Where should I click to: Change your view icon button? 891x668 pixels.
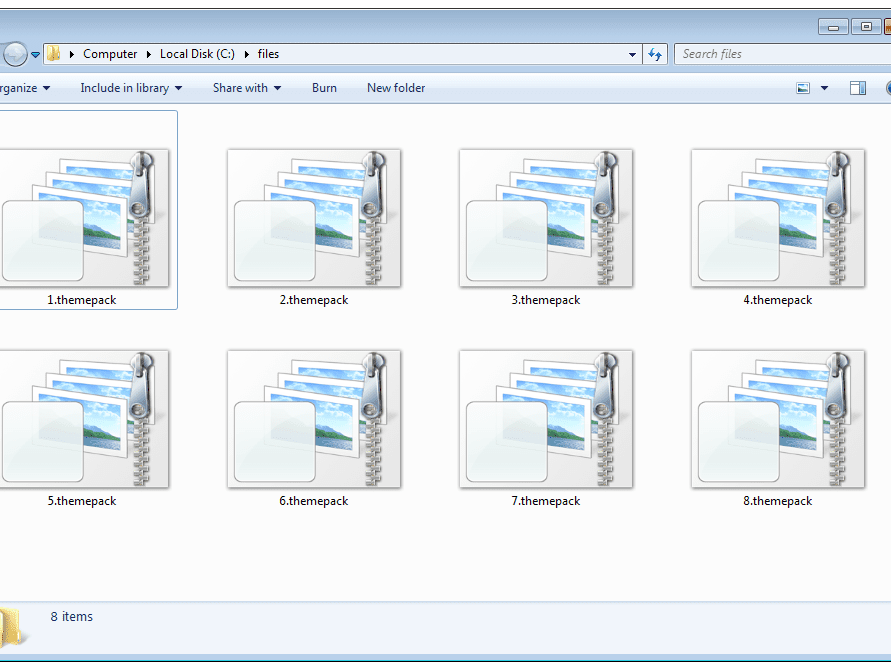pos(803,88)
